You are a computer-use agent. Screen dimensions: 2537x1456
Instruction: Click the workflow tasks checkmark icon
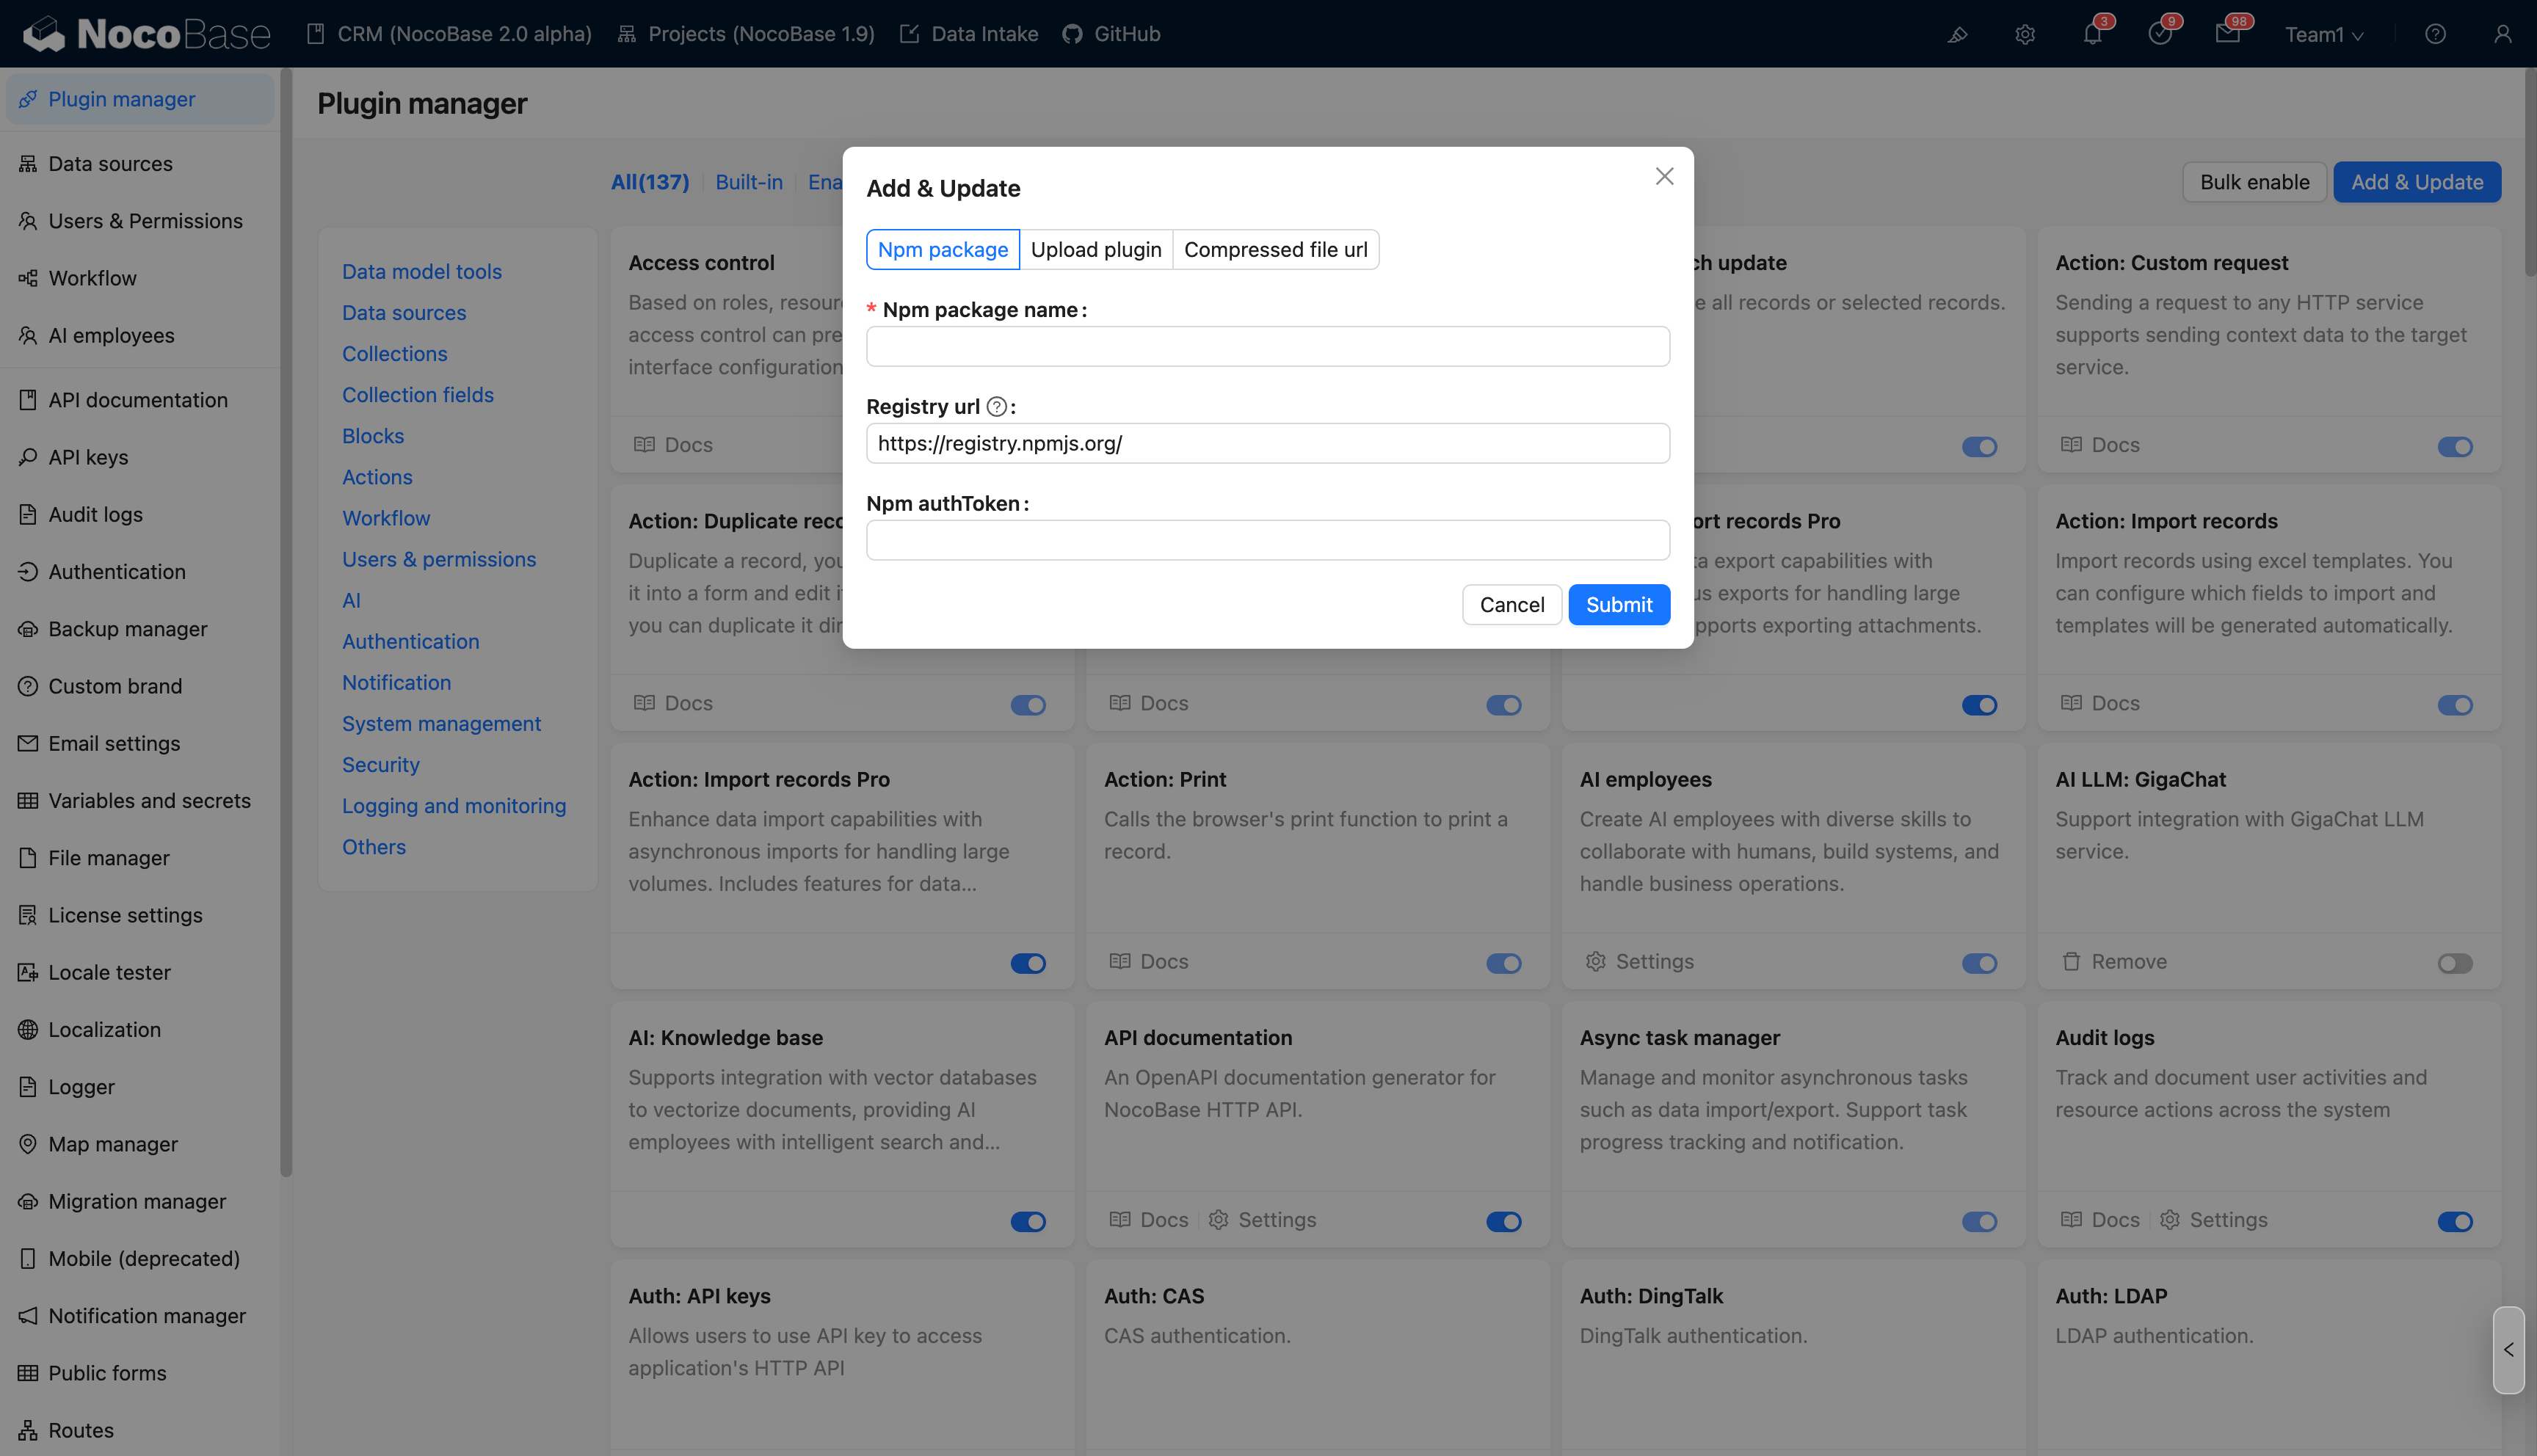click(2159, 35)
